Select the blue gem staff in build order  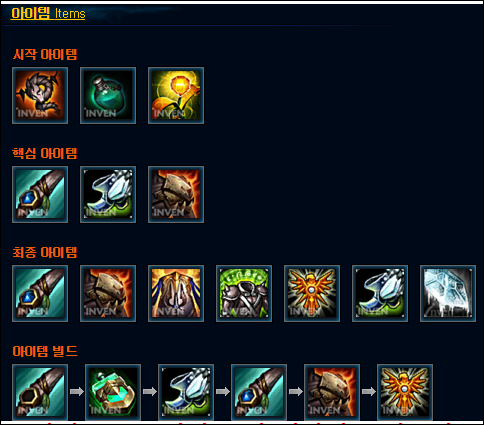click(x=259, y=392)
